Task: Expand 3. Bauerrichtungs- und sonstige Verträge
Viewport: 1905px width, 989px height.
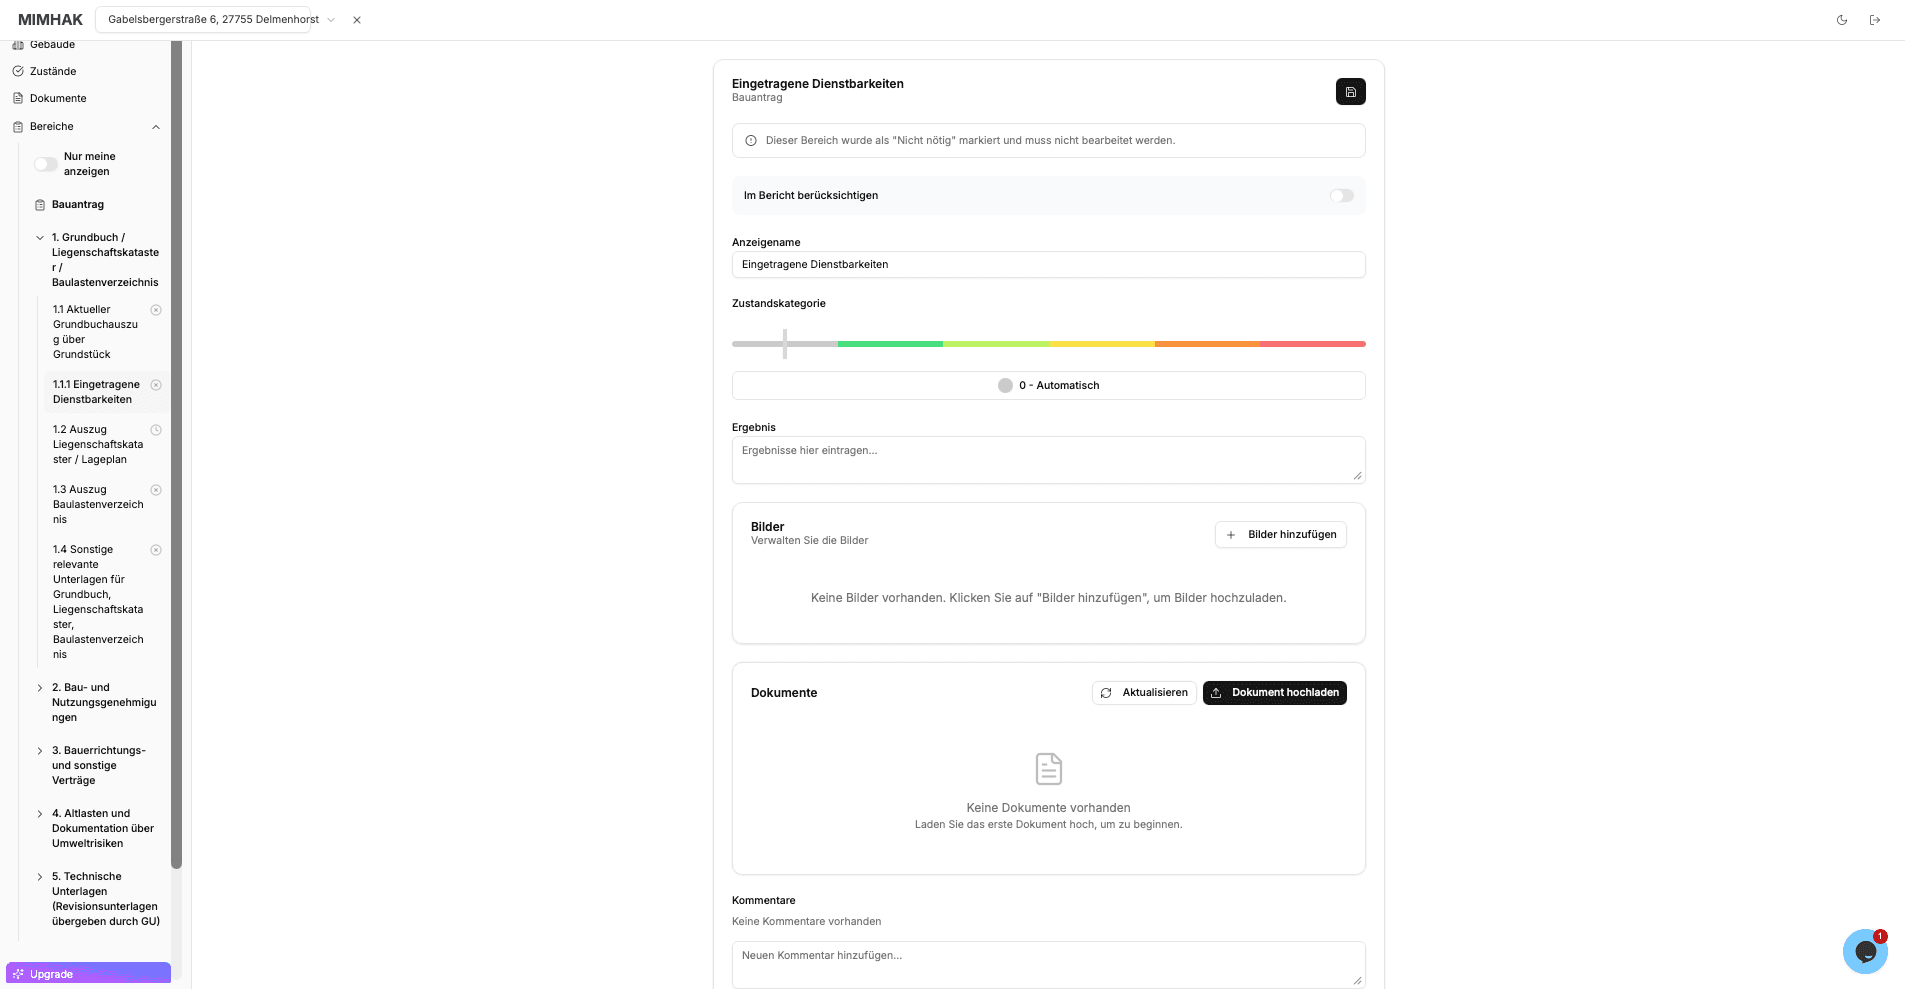Action: click(x=40, y=751)
